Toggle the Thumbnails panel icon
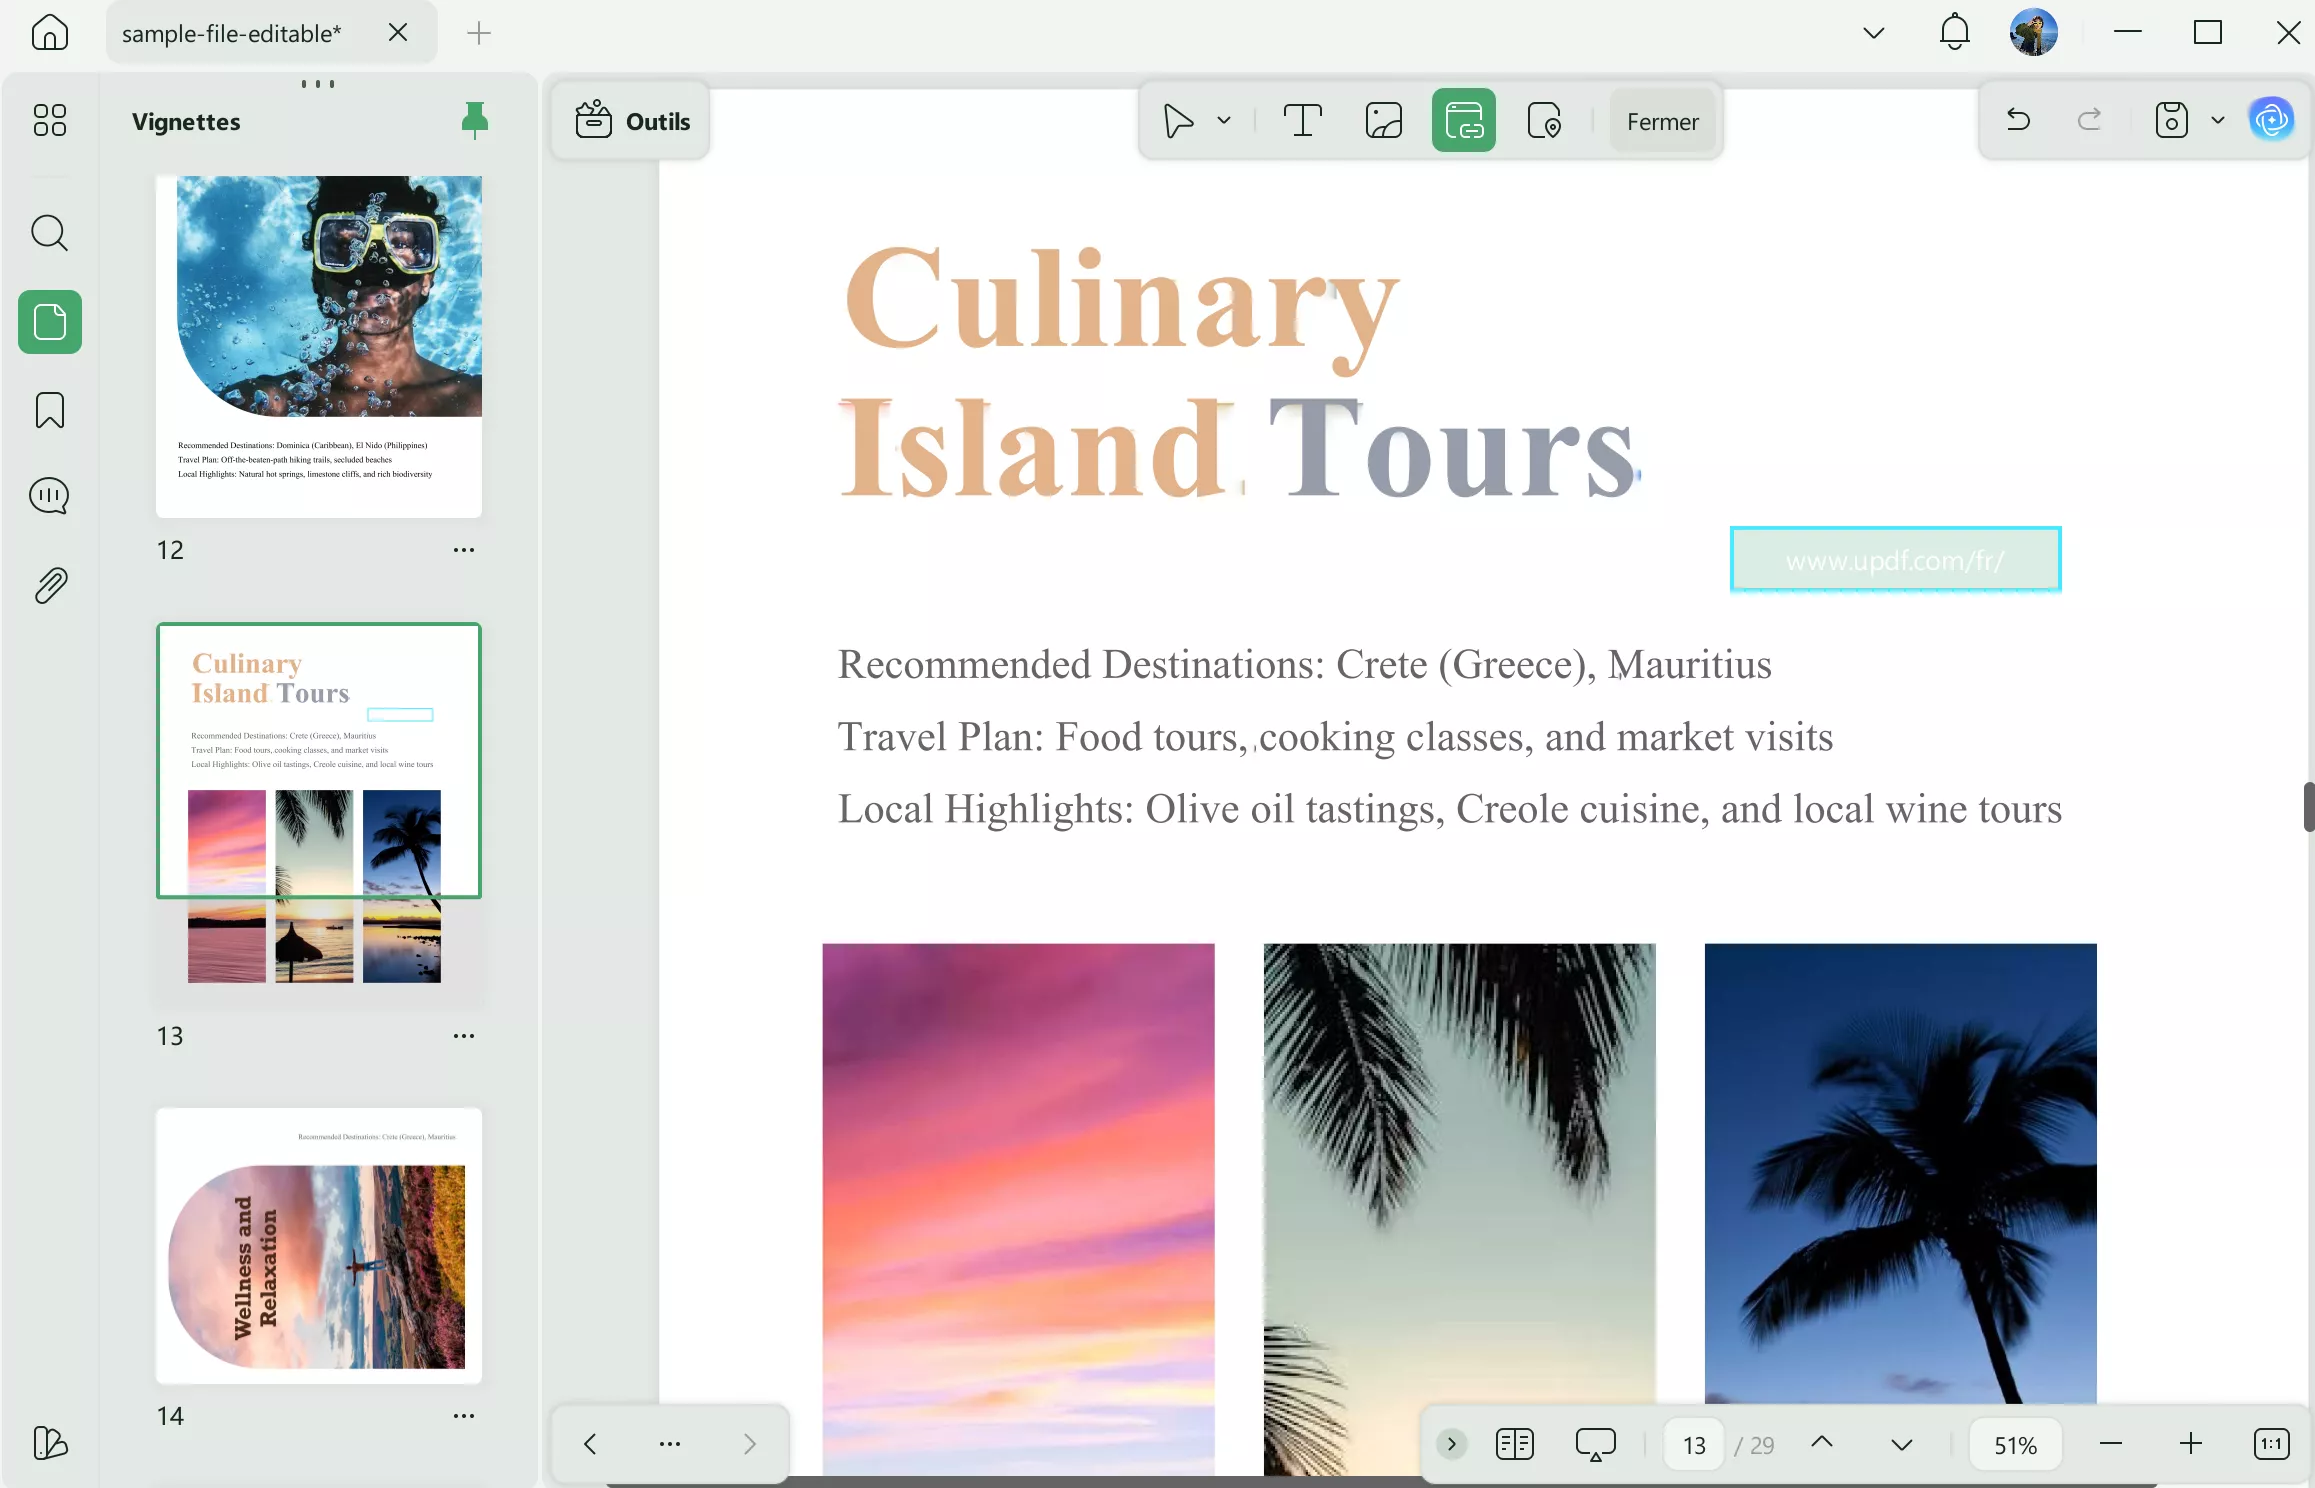 (49, 322)
